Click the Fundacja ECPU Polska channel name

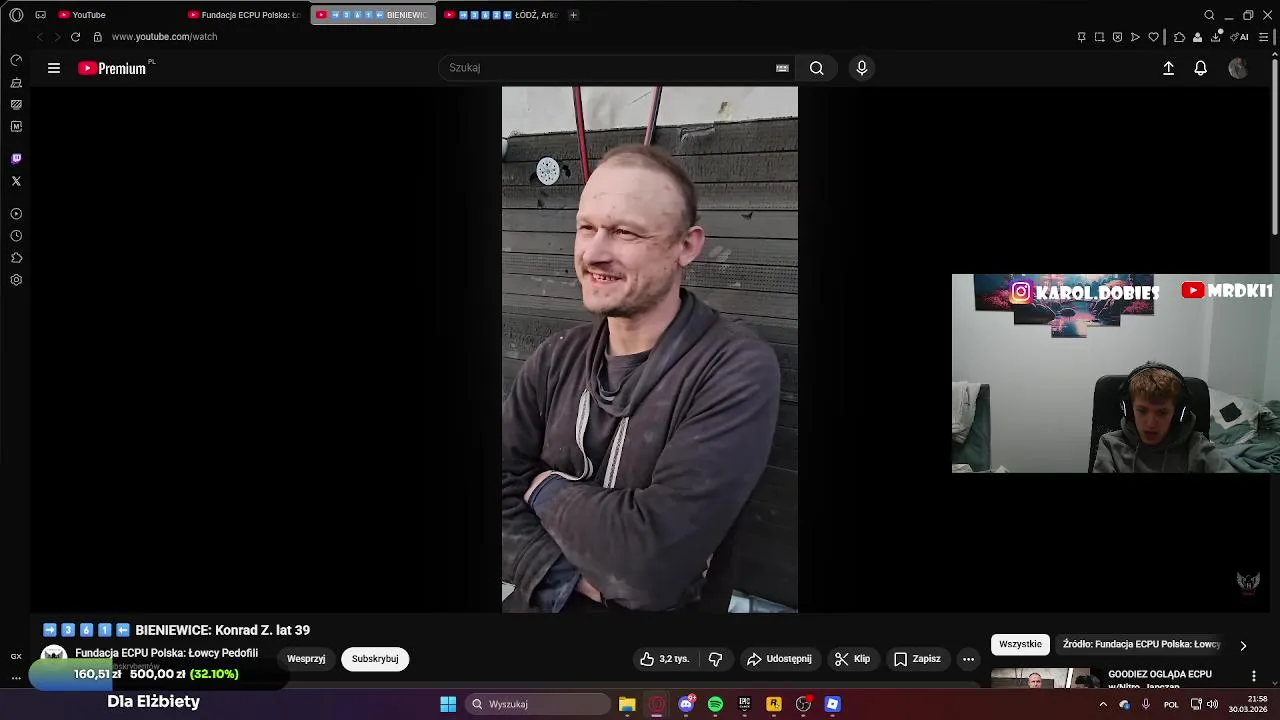click(166, 653)
